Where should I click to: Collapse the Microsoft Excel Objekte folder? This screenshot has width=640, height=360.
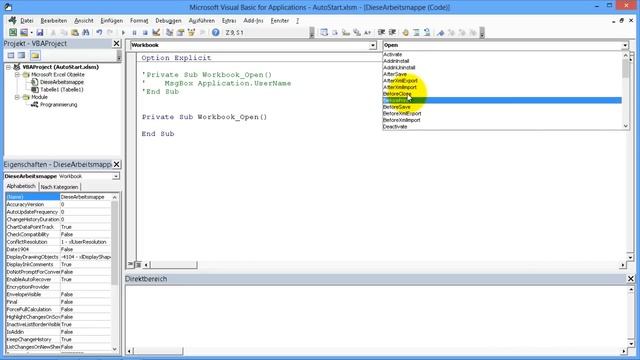click(x=17, y=75)
